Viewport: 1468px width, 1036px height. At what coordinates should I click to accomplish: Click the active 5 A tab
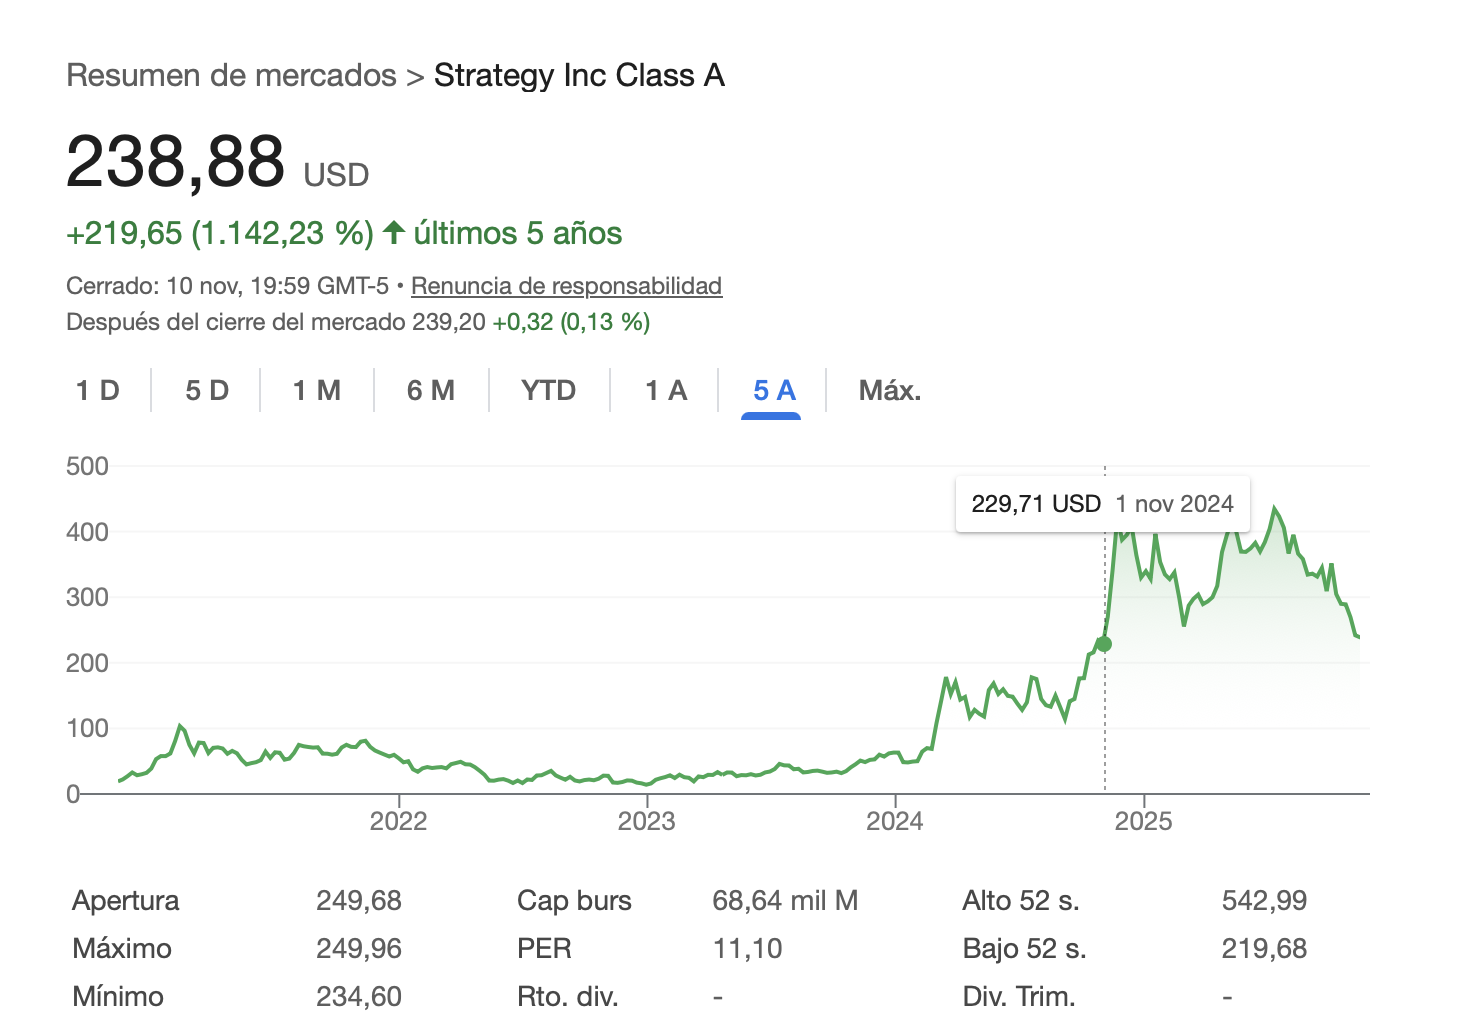pos(774,390)
